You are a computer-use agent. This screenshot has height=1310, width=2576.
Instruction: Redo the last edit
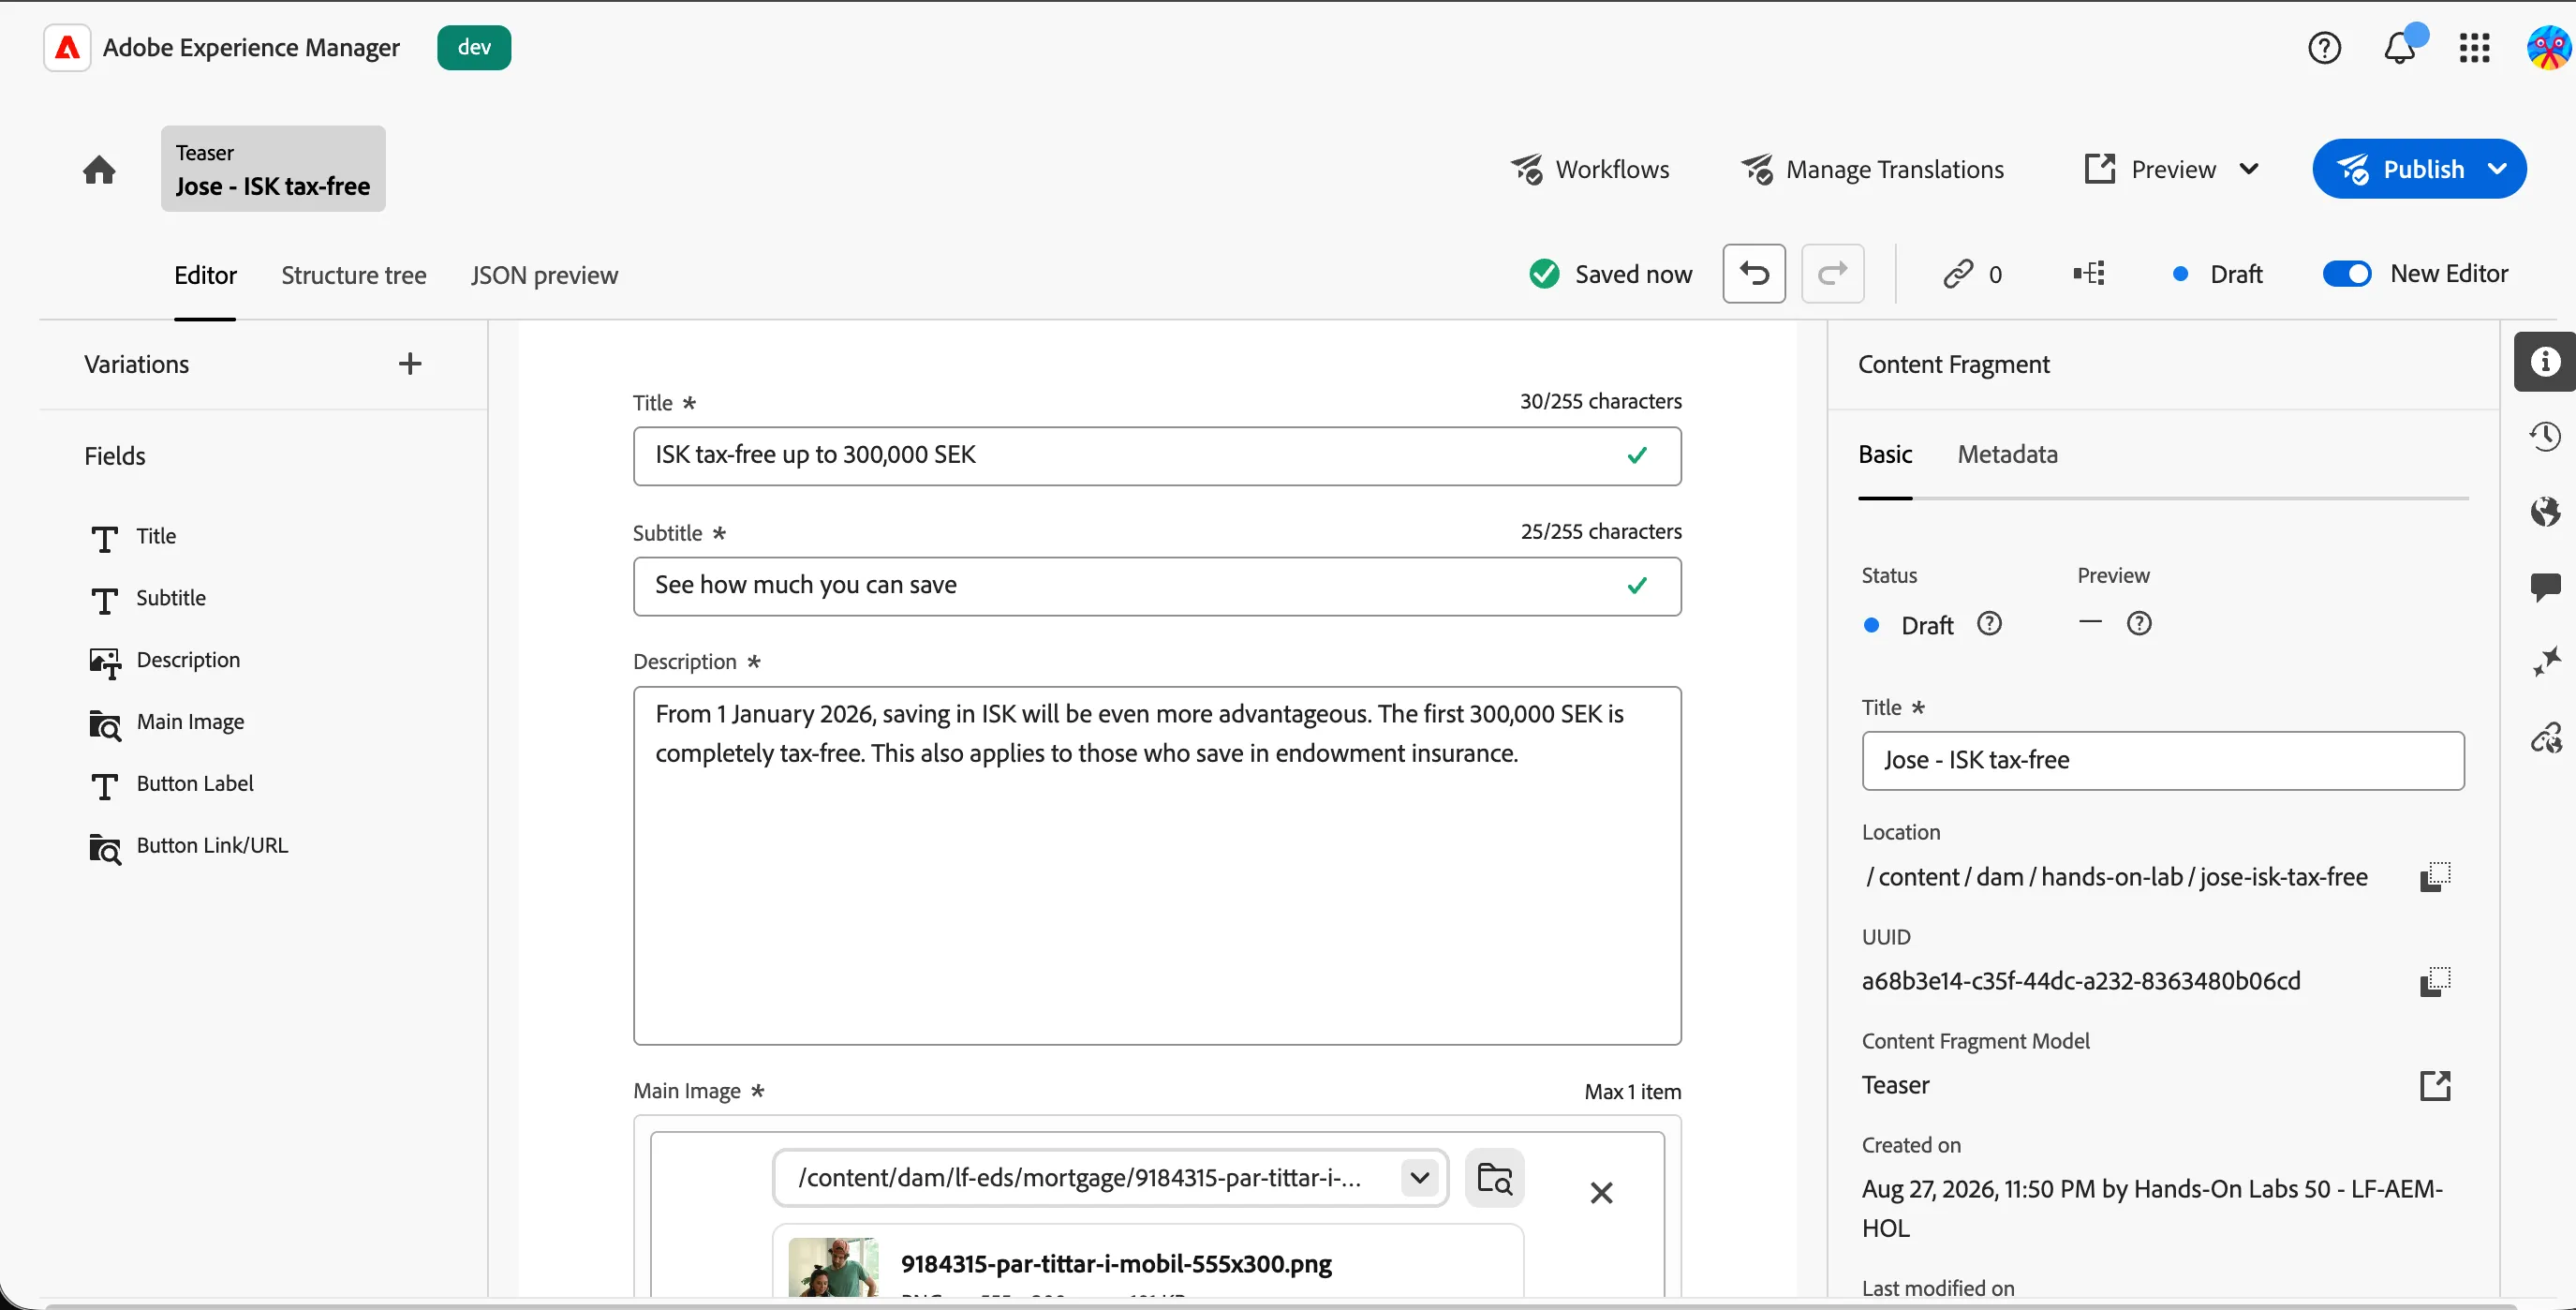tap(1832, 273)
